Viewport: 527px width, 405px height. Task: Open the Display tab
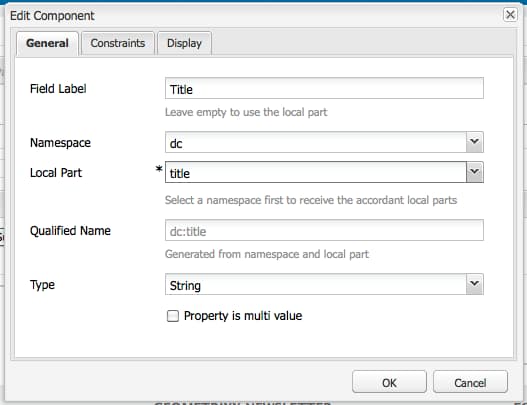(185, 43)
